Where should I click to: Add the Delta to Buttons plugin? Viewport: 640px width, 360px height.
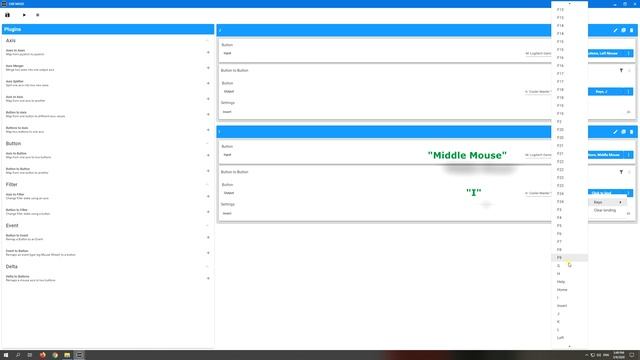(x=208, y=278)
